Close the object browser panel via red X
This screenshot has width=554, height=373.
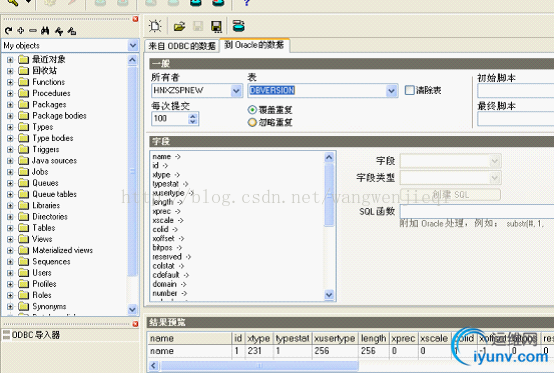click(135, 19)
